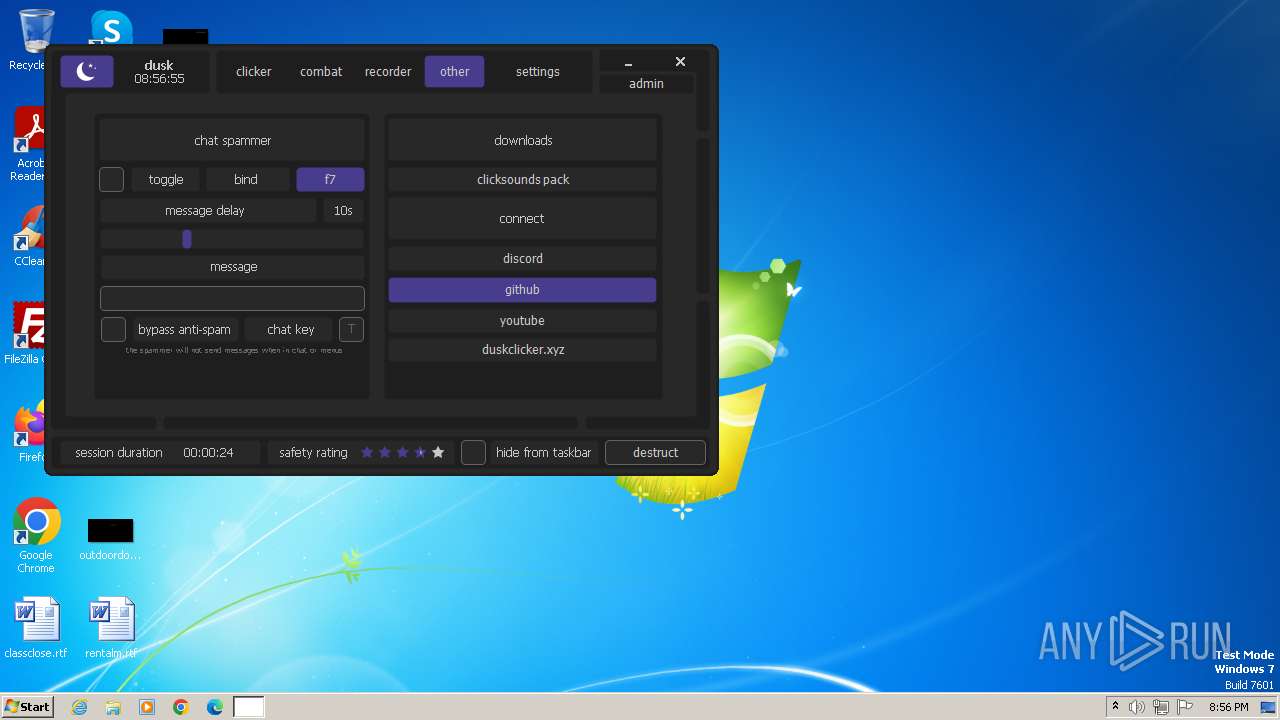Open the CCleaner desktop shortcut
Image resolution: width=1280 pixels, height=720 pixels.
pos(30,235)
